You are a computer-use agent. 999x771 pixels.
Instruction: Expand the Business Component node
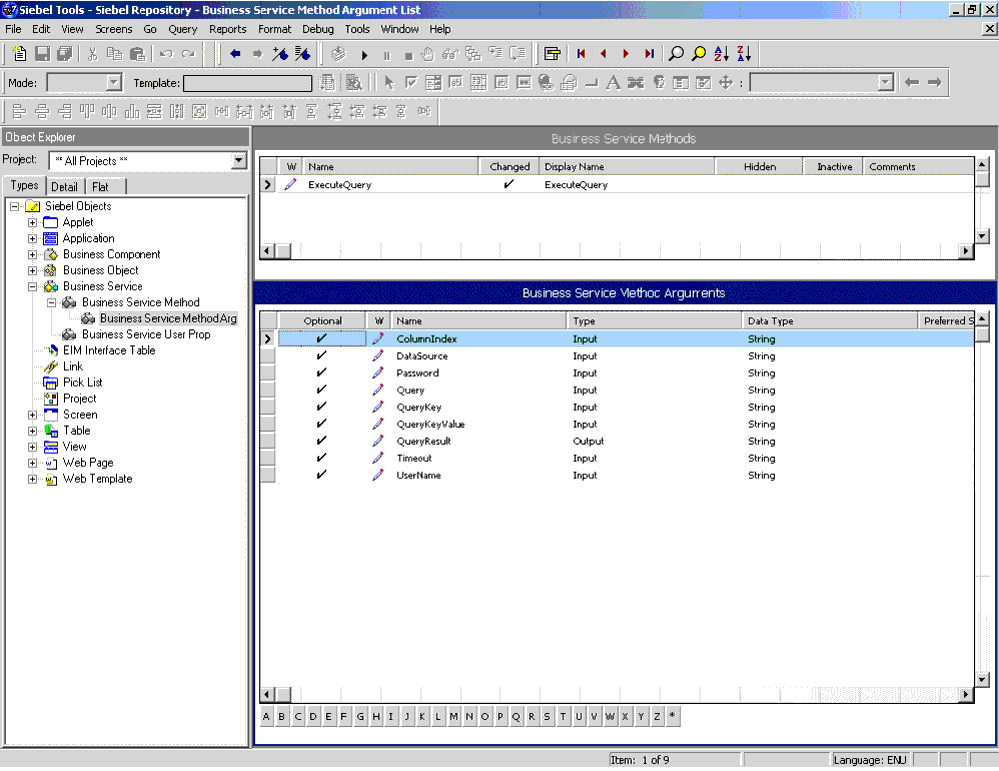tap(32, 254)
